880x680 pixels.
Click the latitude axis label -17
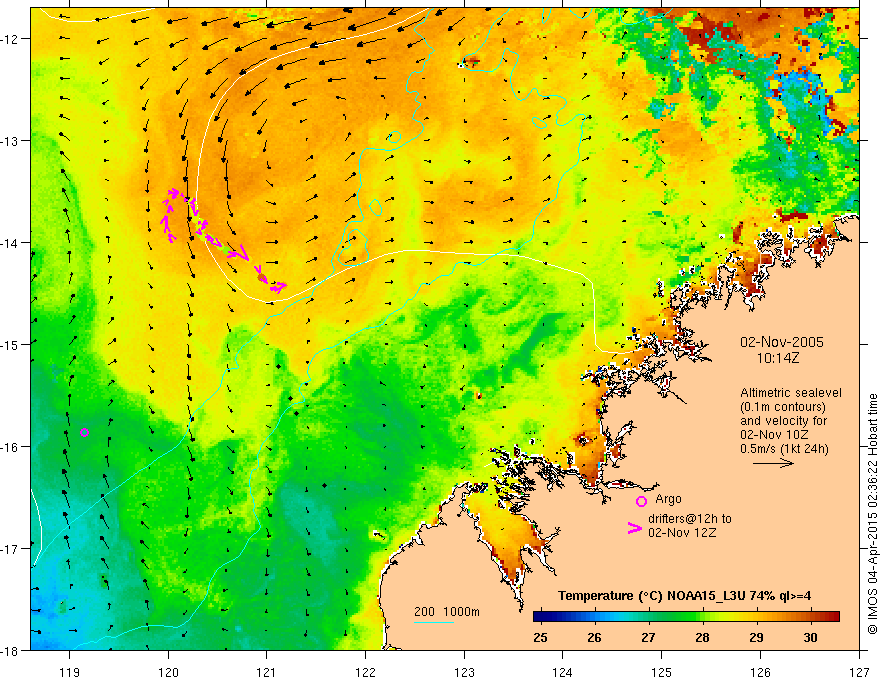tap(11, 548)
